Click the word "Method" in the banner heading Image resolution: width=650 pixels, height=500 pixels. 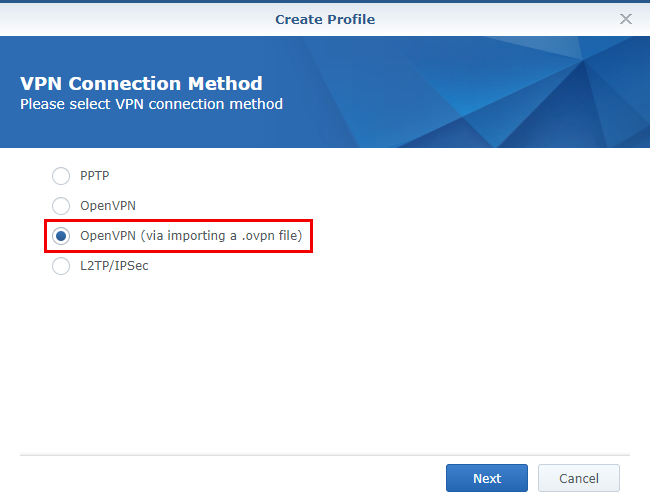click(x=224, y=83)
